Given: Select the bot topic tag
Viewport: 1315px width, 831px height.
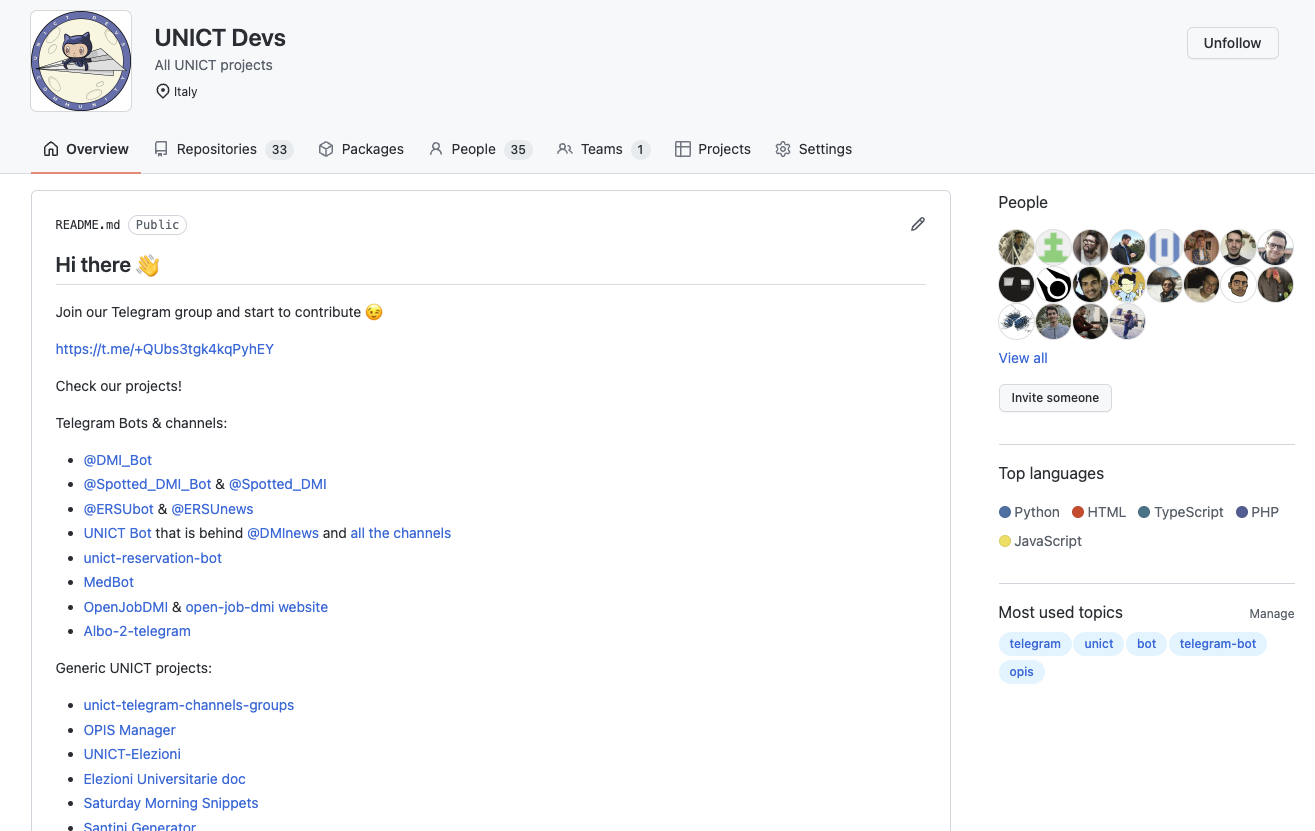Looking at the screenshot, I should 1147,644.
